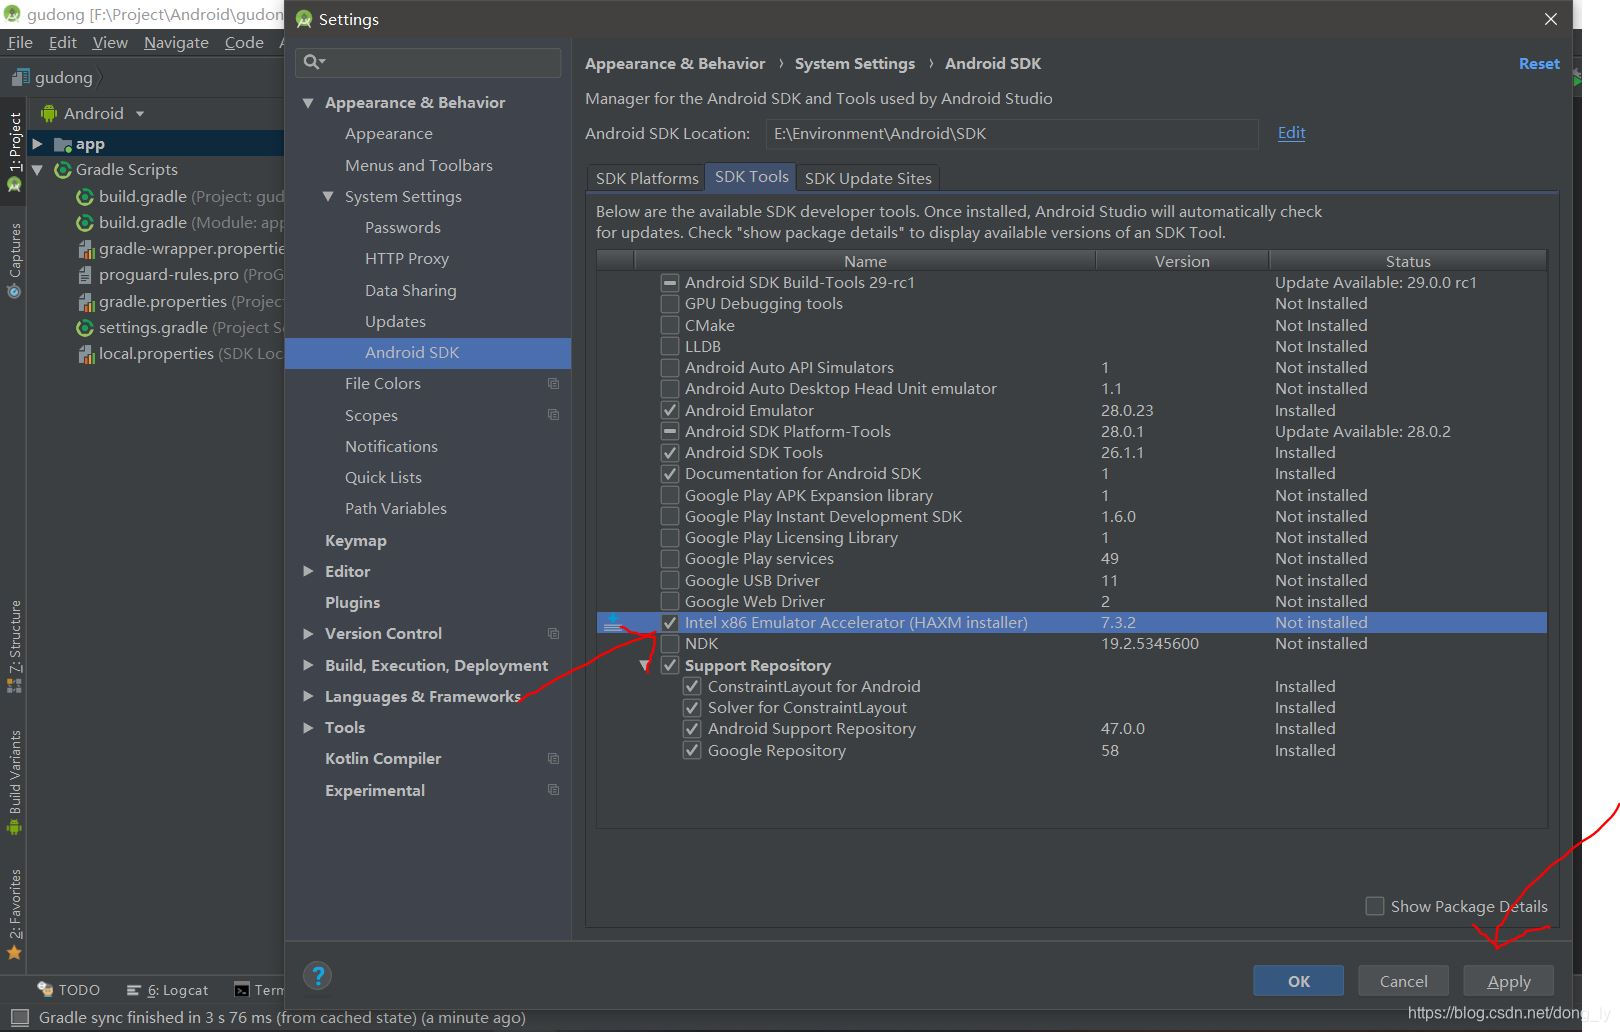Click the gudong project folder icon
The width and height of the screenshot is (1620, 1032).
coord(20,77)
